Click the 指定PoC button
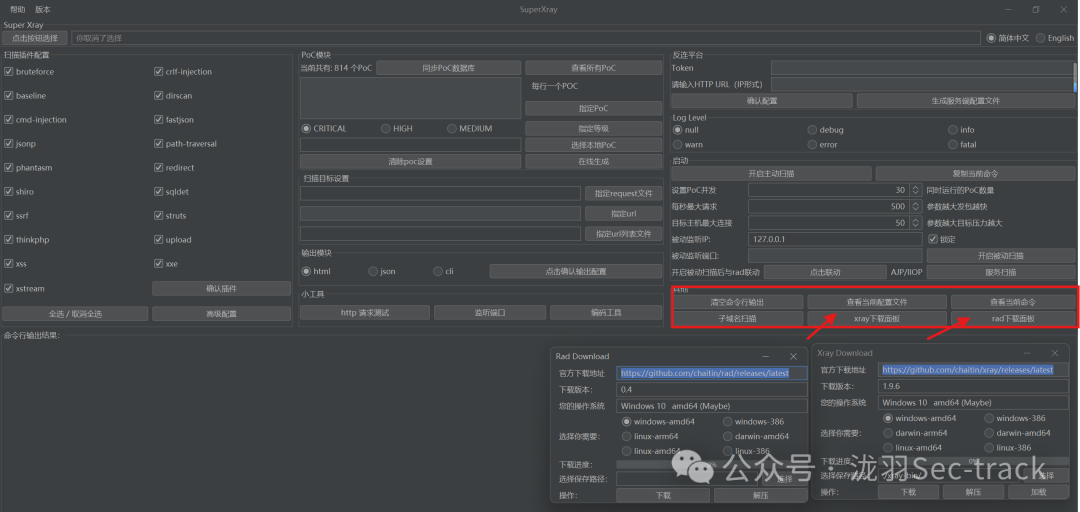 click(593, 108)
